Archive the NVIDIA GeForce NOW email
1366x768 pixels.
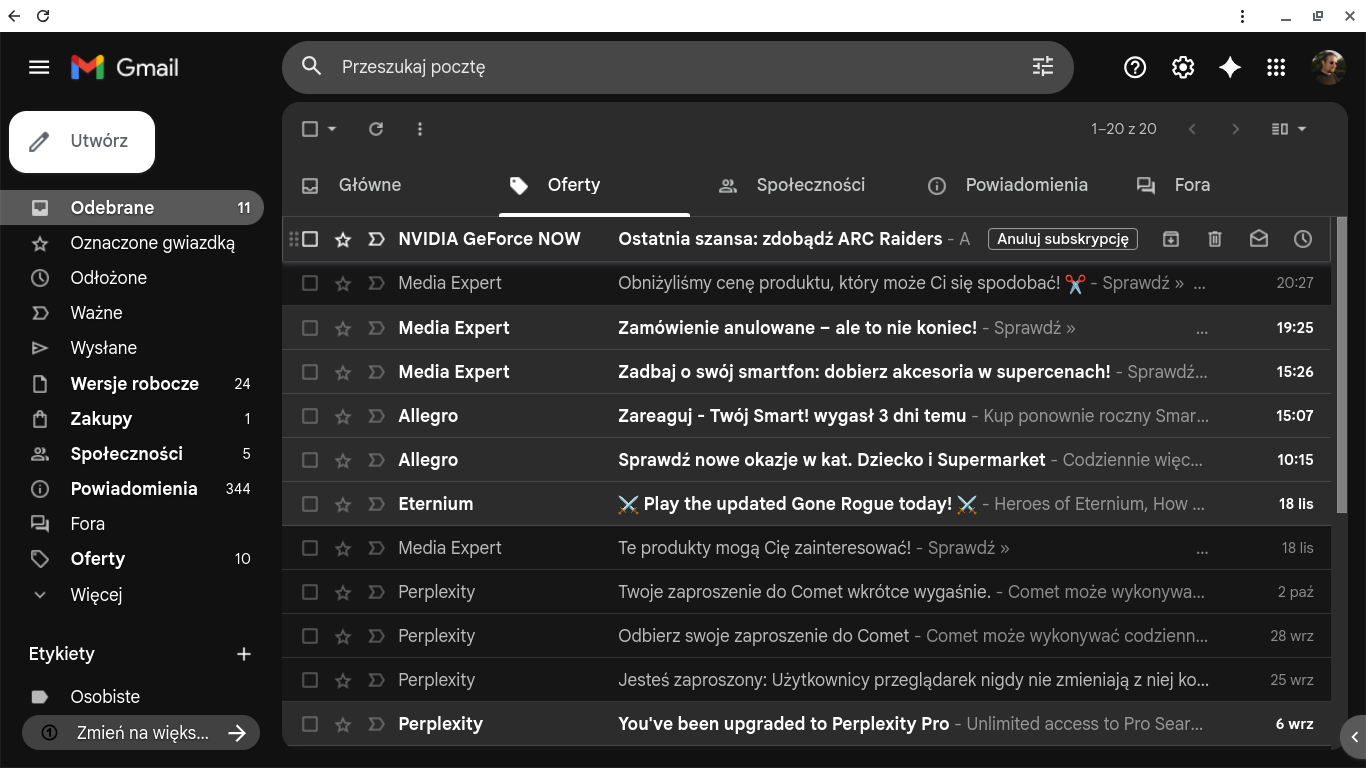[1170, 239]
